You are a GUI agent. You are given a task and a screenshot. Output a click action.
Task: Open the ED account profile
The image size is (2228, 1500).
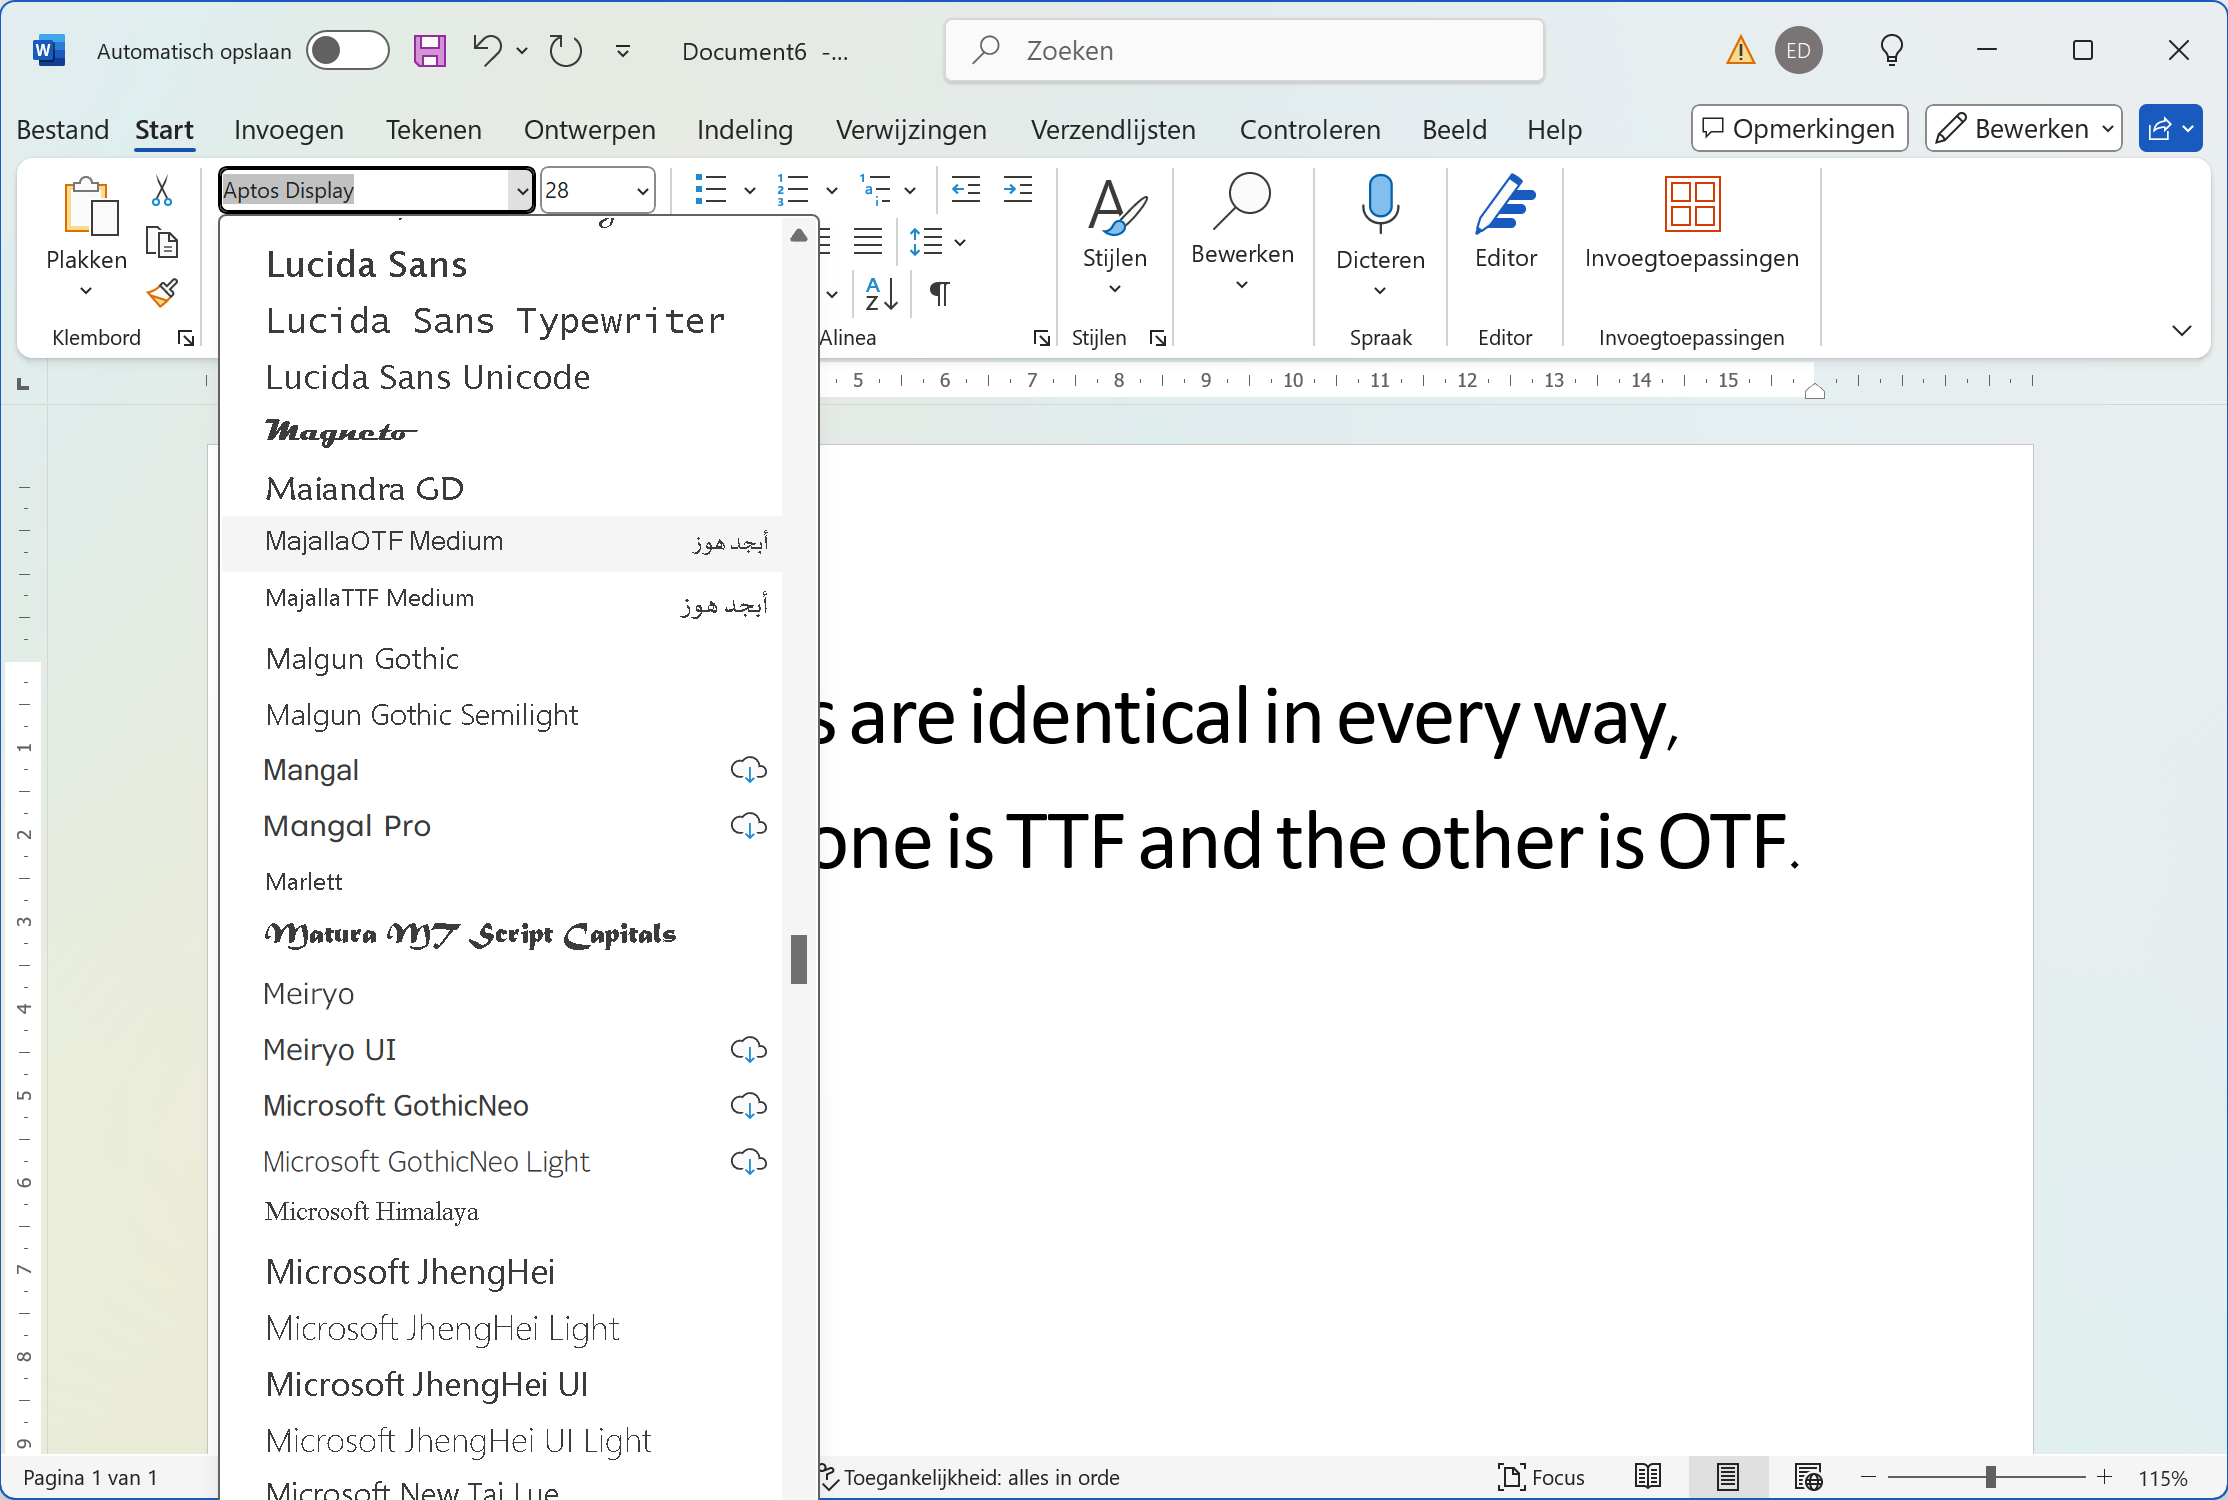pos(1798,51)
